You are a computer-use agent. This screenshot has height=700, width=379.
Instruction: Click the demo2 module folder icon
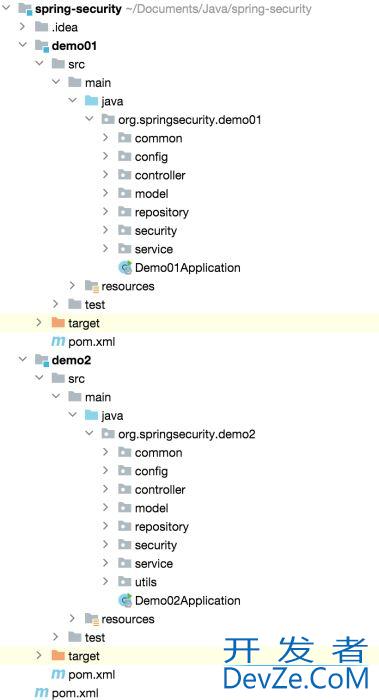tap(42, 360)
